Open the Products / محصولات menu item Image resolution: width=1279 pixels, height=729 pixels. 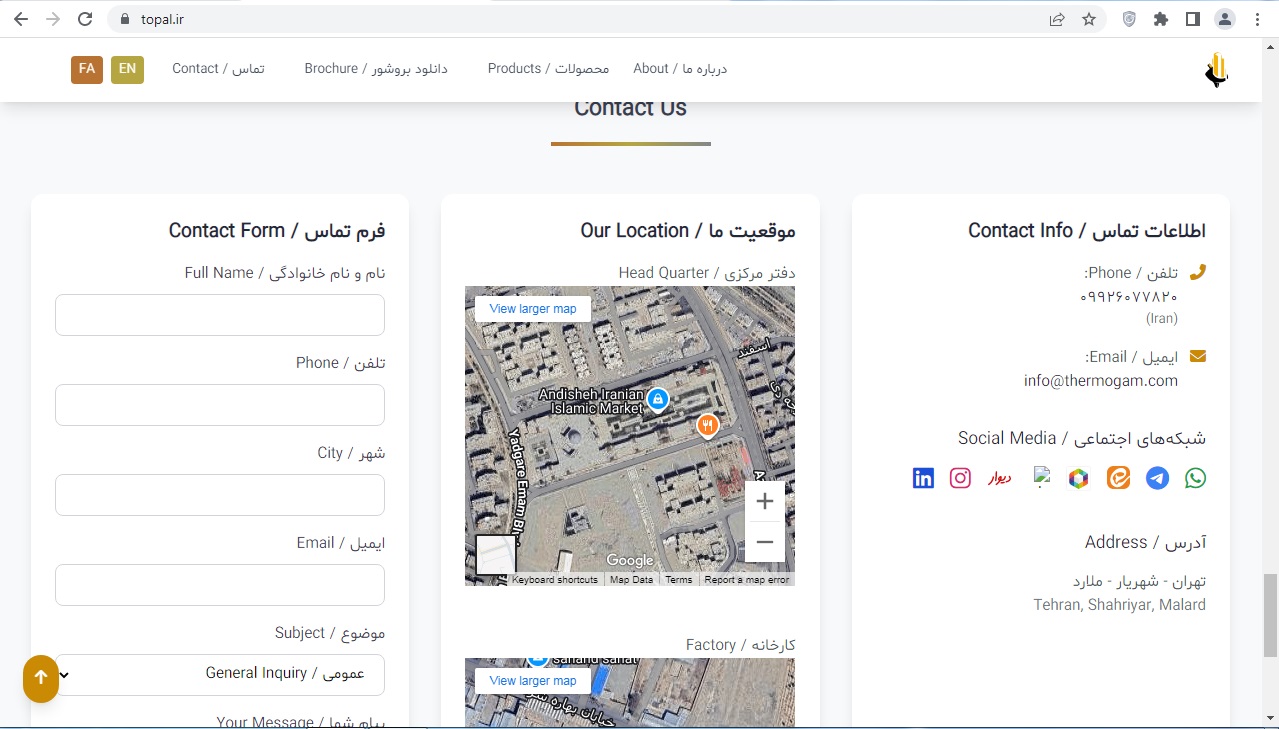[548, 68]
